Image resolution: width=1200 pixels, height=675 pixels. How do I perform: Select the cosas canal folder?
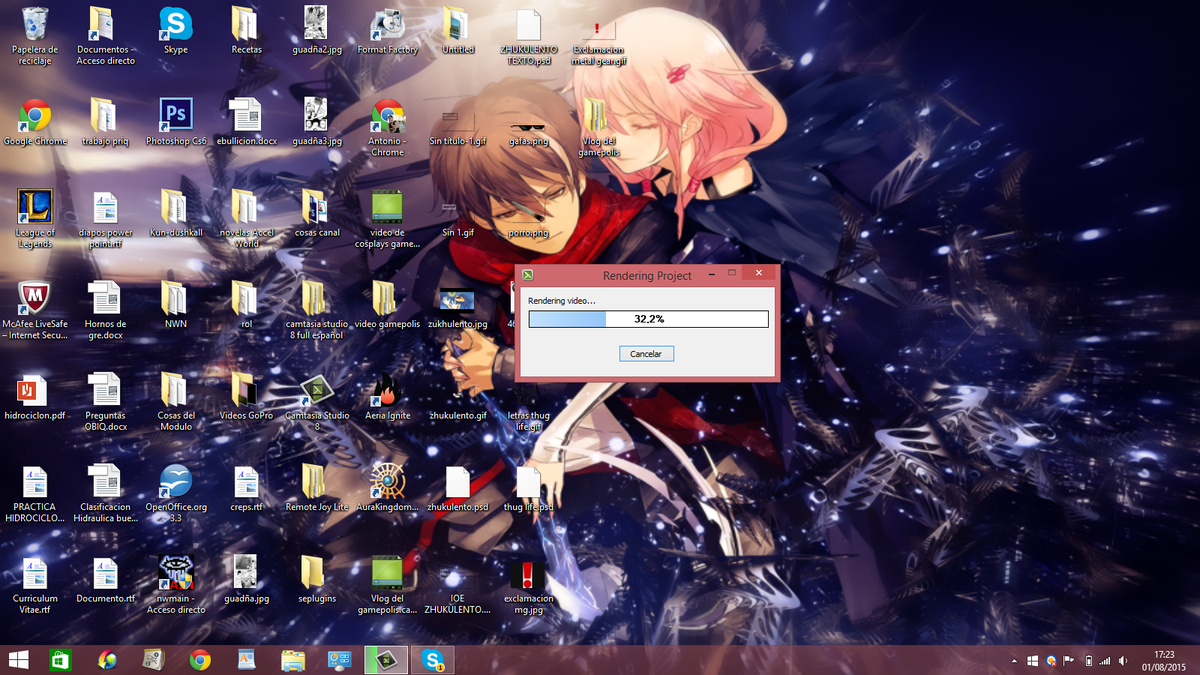click(x=317, y=213)
